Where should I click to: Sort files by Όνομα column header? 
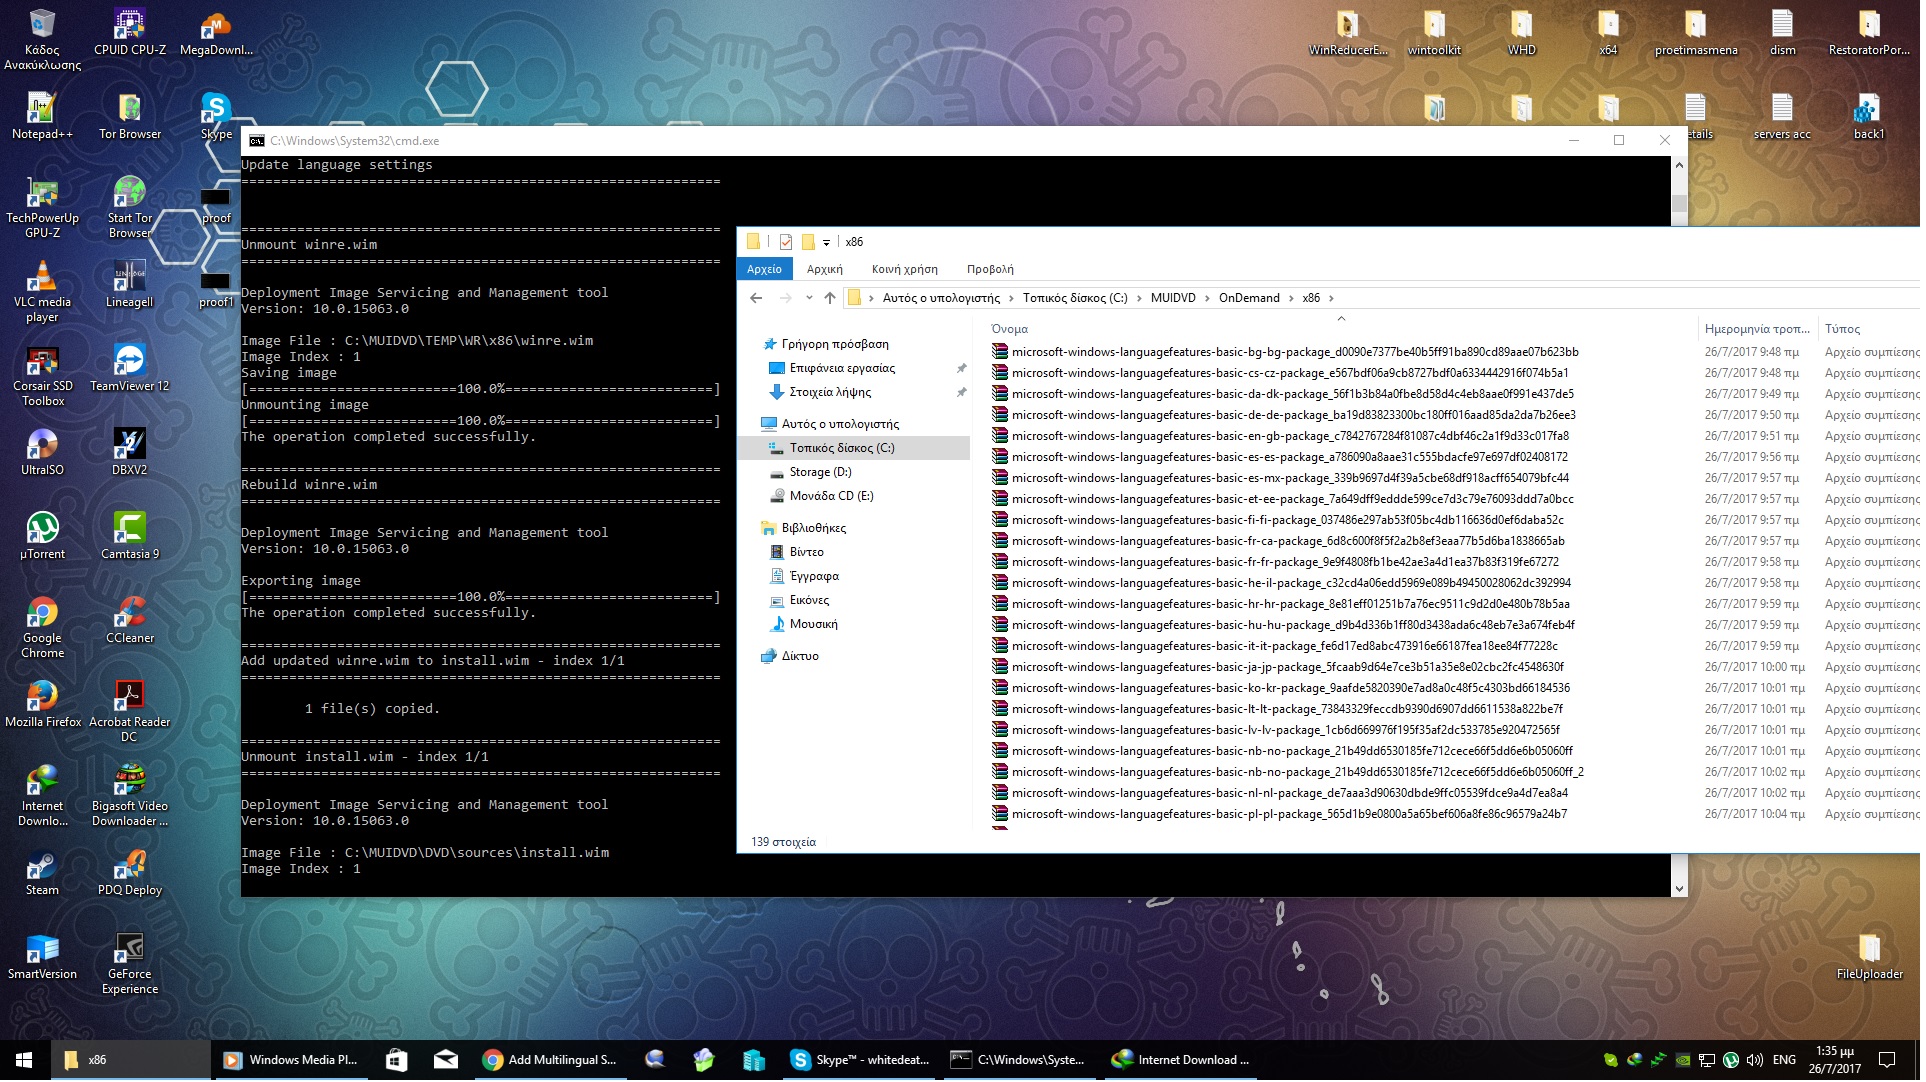[x=1012, y=330]
